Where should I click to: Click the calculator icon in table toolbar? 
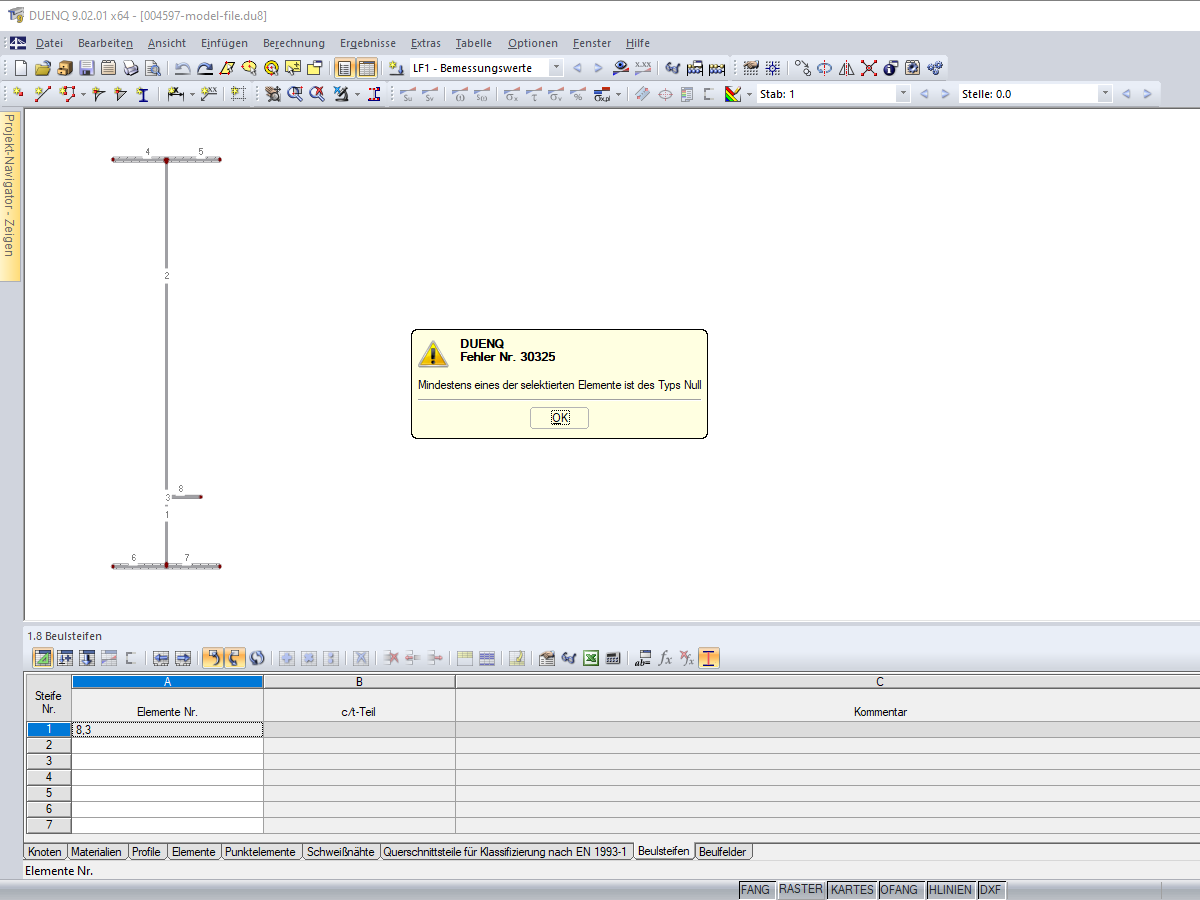tap(613, 658)
